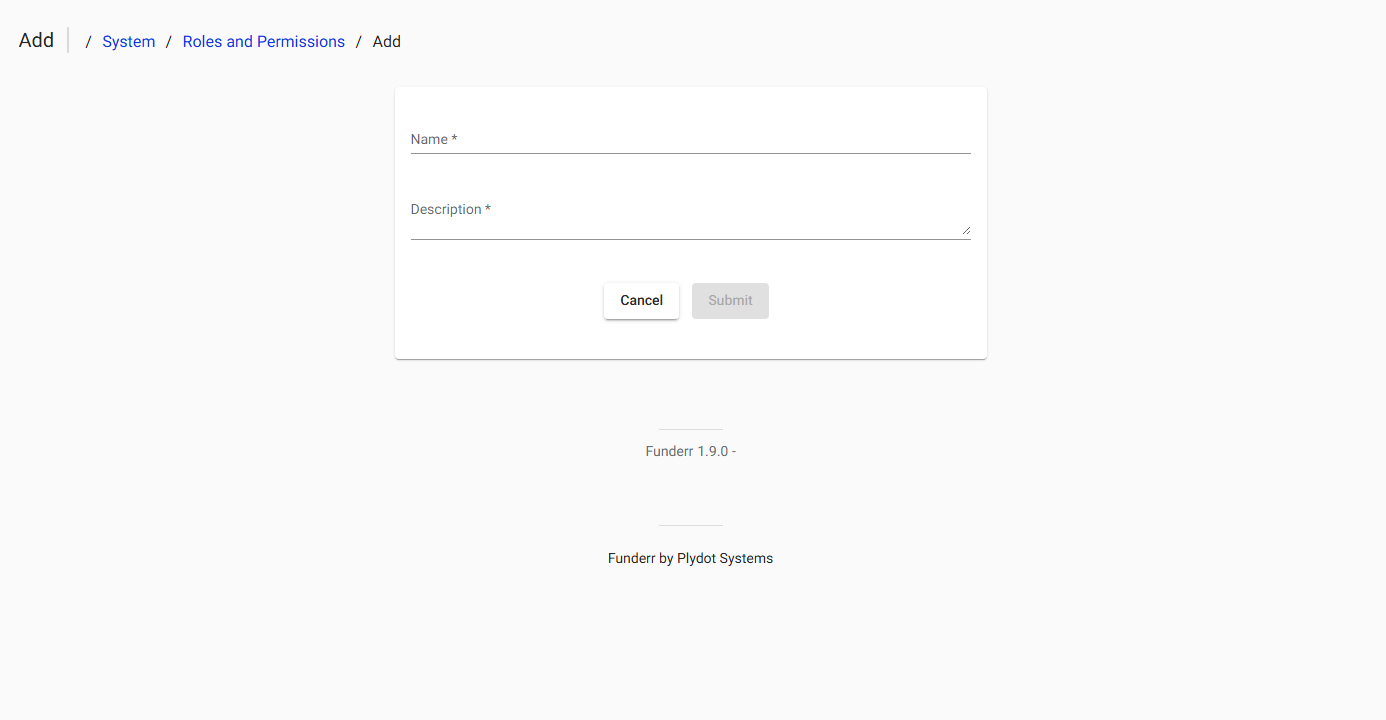Click the slash before the Add breadcrumb
1386x720 pixels.
tap(359, 42)
